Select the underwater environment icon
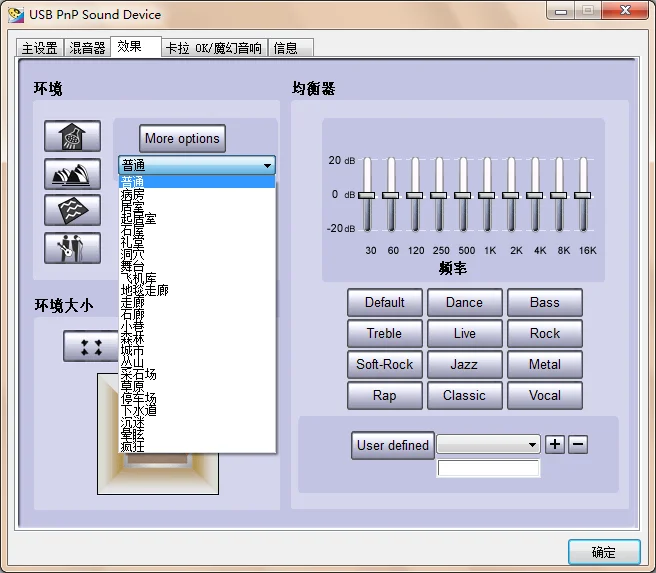The height and width of the screenshot is (573, 656). click(72, 210)
